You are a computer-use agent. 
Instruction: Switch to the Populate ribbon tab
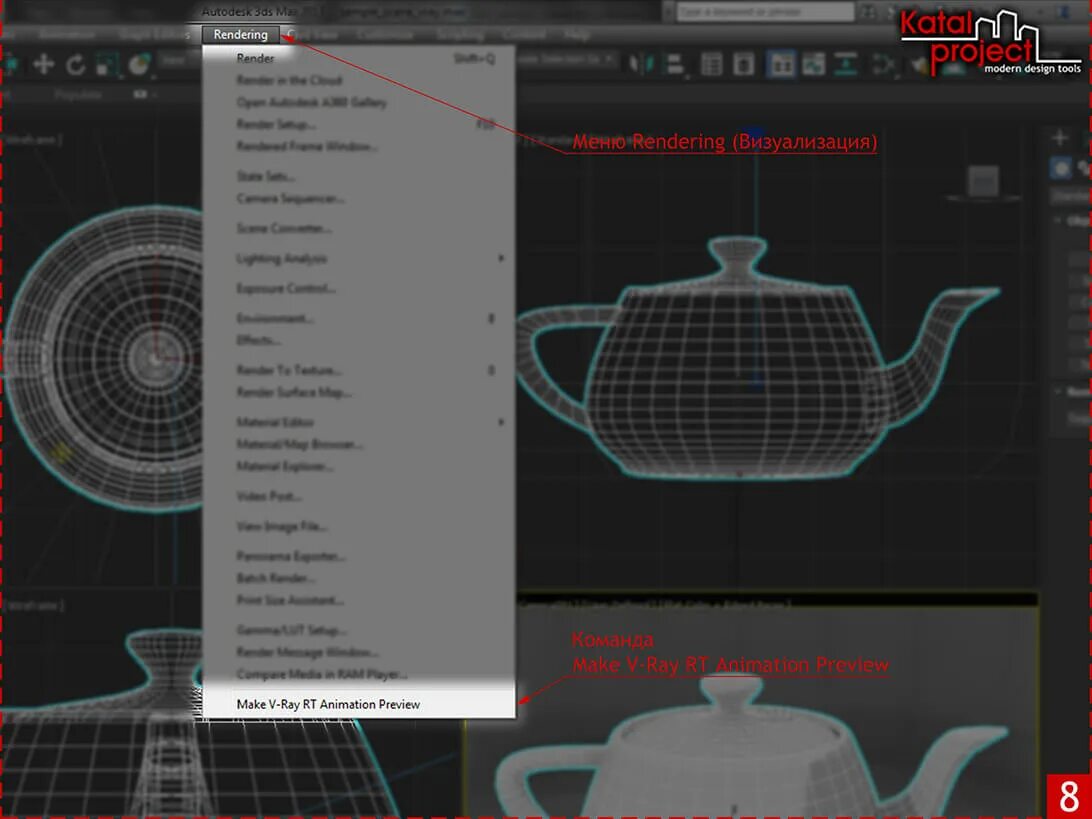click(78, 94)
